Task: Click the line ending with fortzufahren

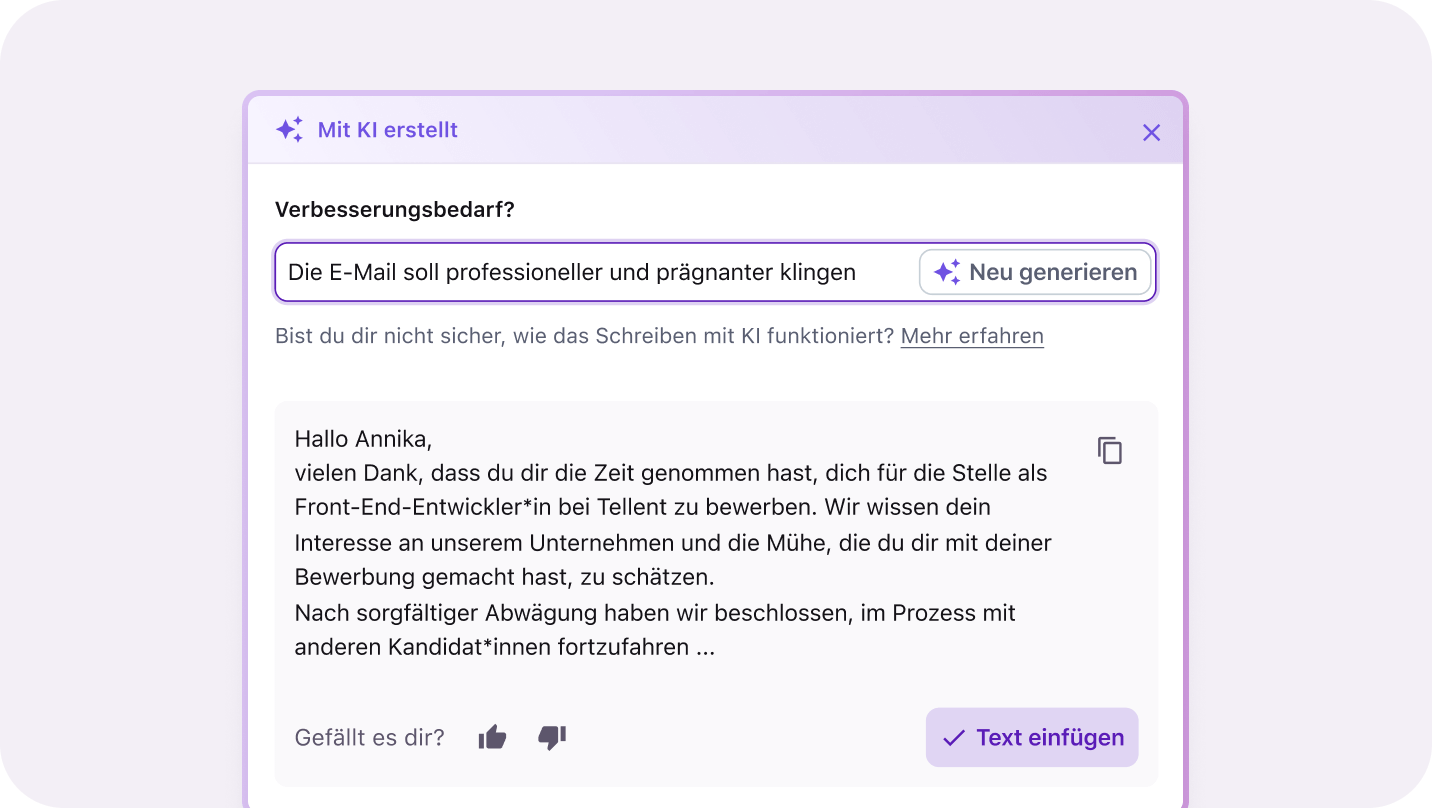Action: [x=504, y=647]
